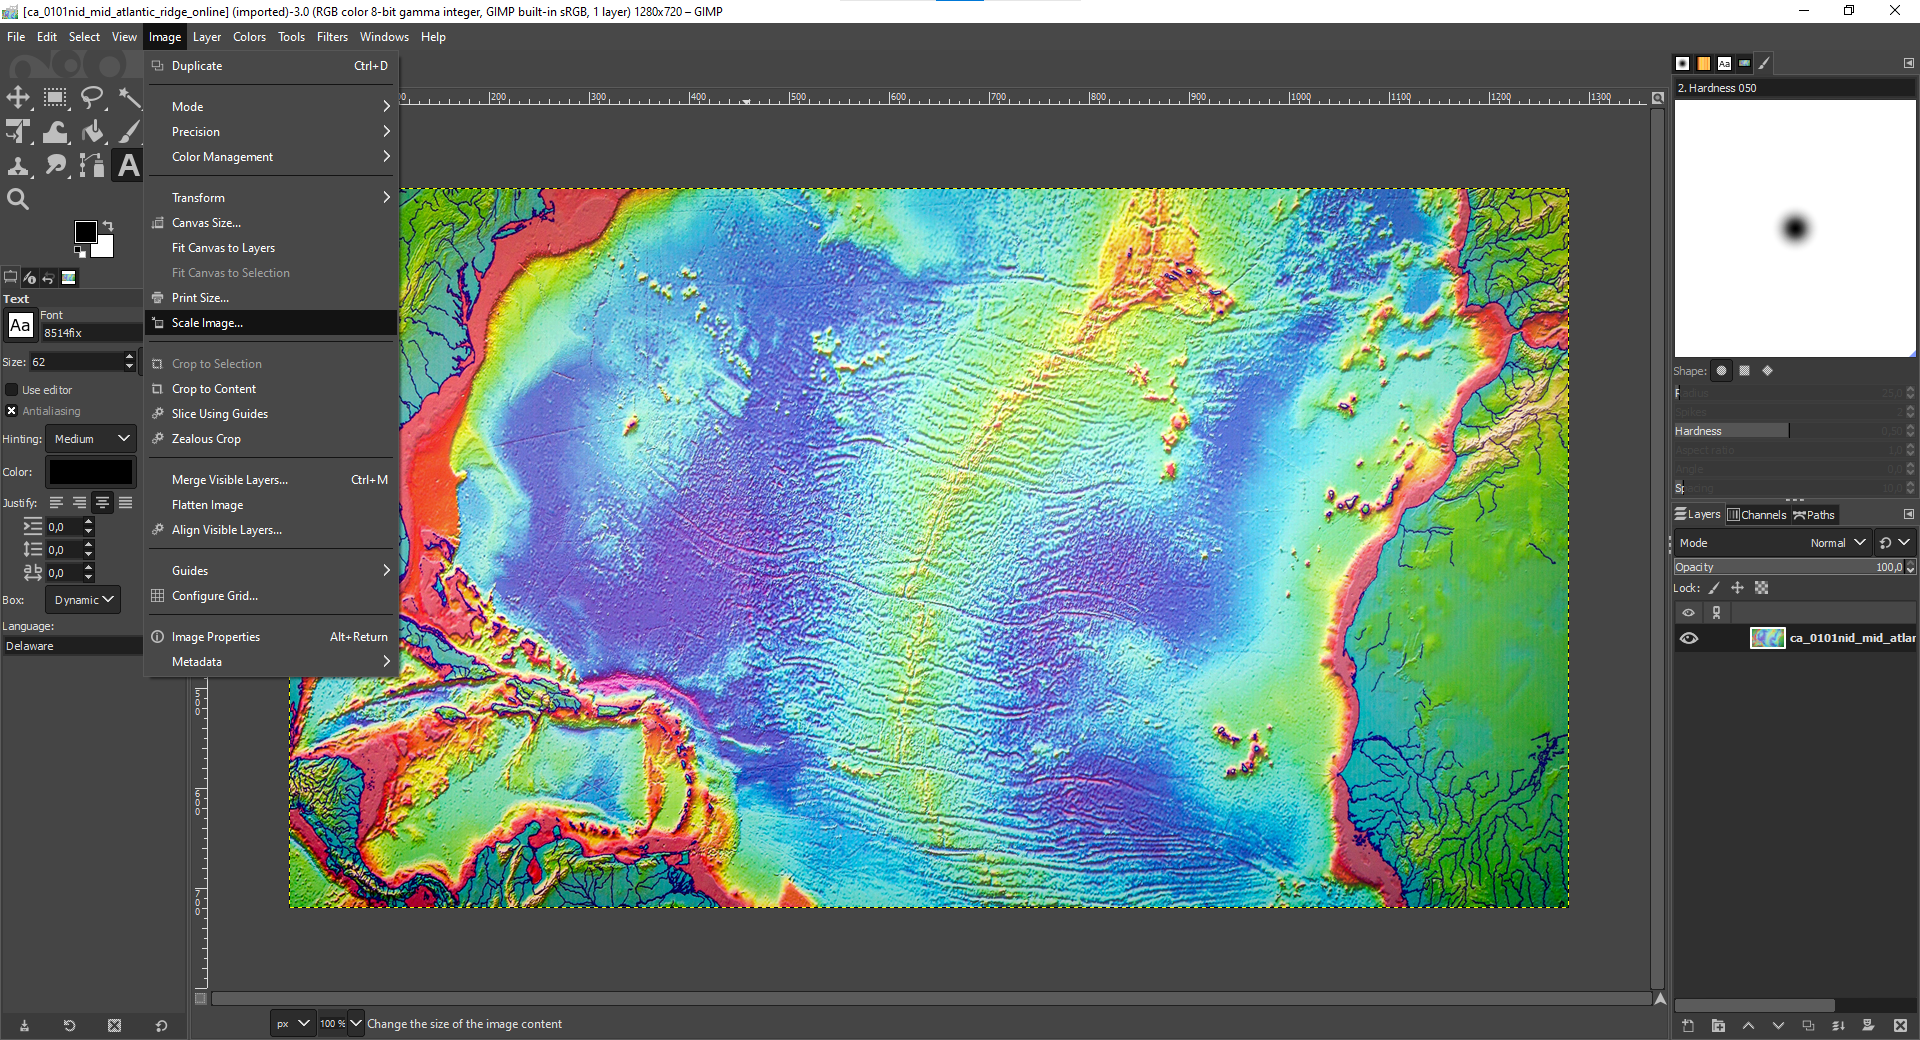Image resolution: width=1920 pixels, height=1040 pixels.
Task: Select the Free Select lasso tool
Action: (92, 97)
